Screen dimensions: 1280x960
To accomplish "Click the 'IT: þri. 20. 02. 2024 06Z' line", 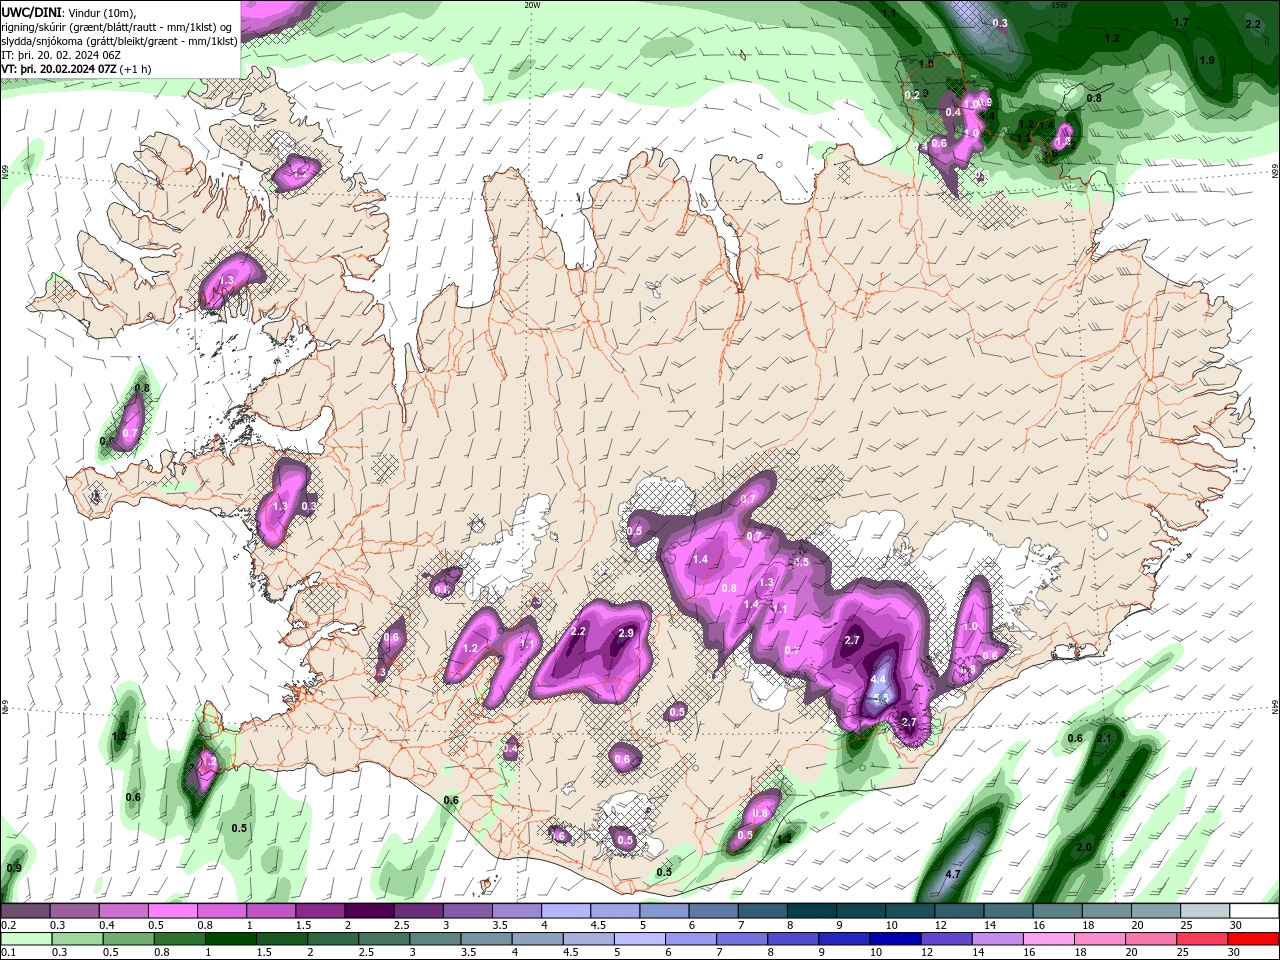I will 61,55.
